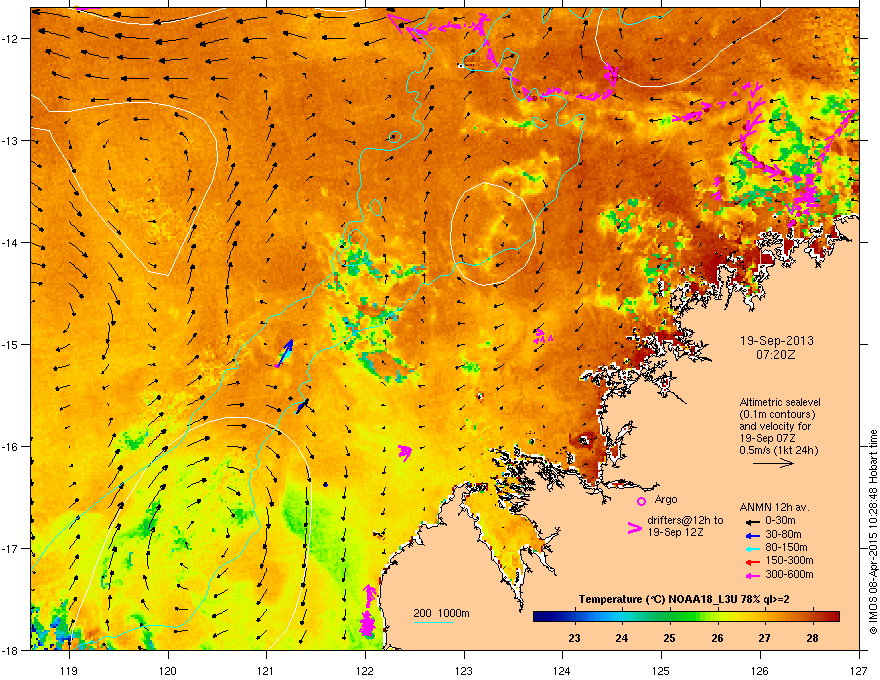Click longitude axis label 119
The height and width of the screenshot is (680, 880).
click(x=69, y=670)
